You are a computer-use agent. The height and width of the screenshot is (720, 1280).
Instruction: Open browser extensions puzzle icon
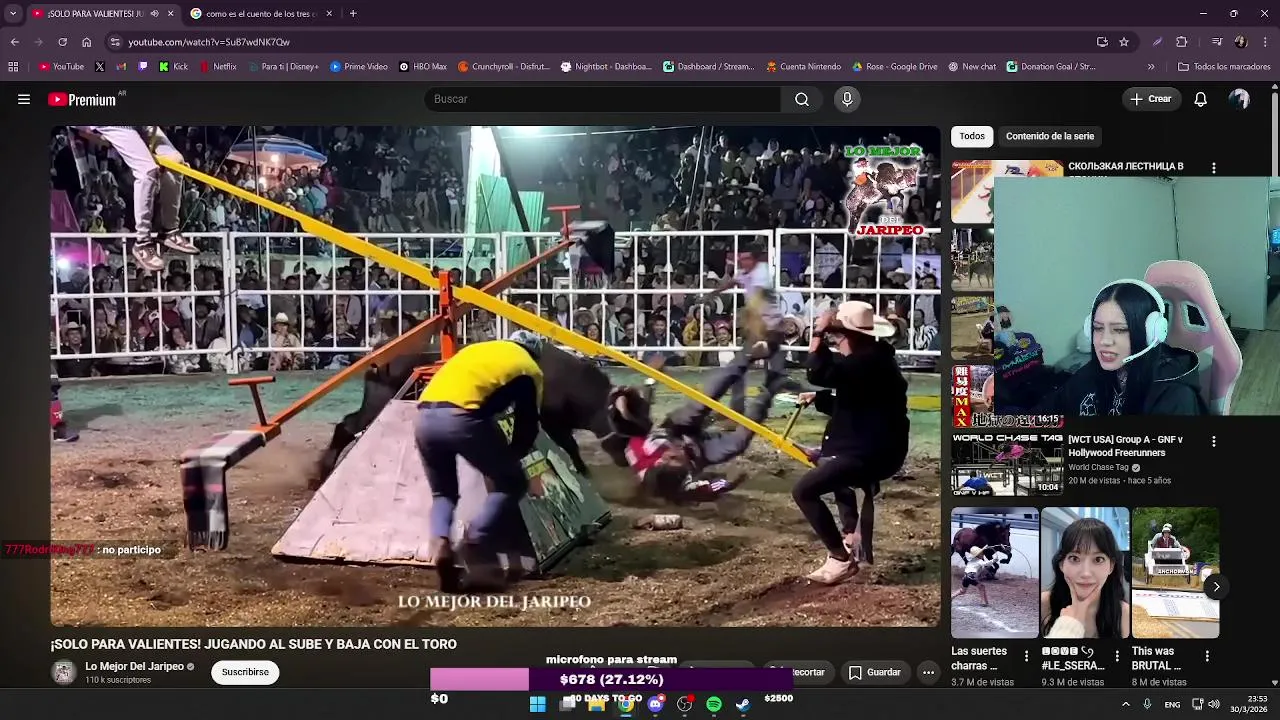click(1181, 42)
